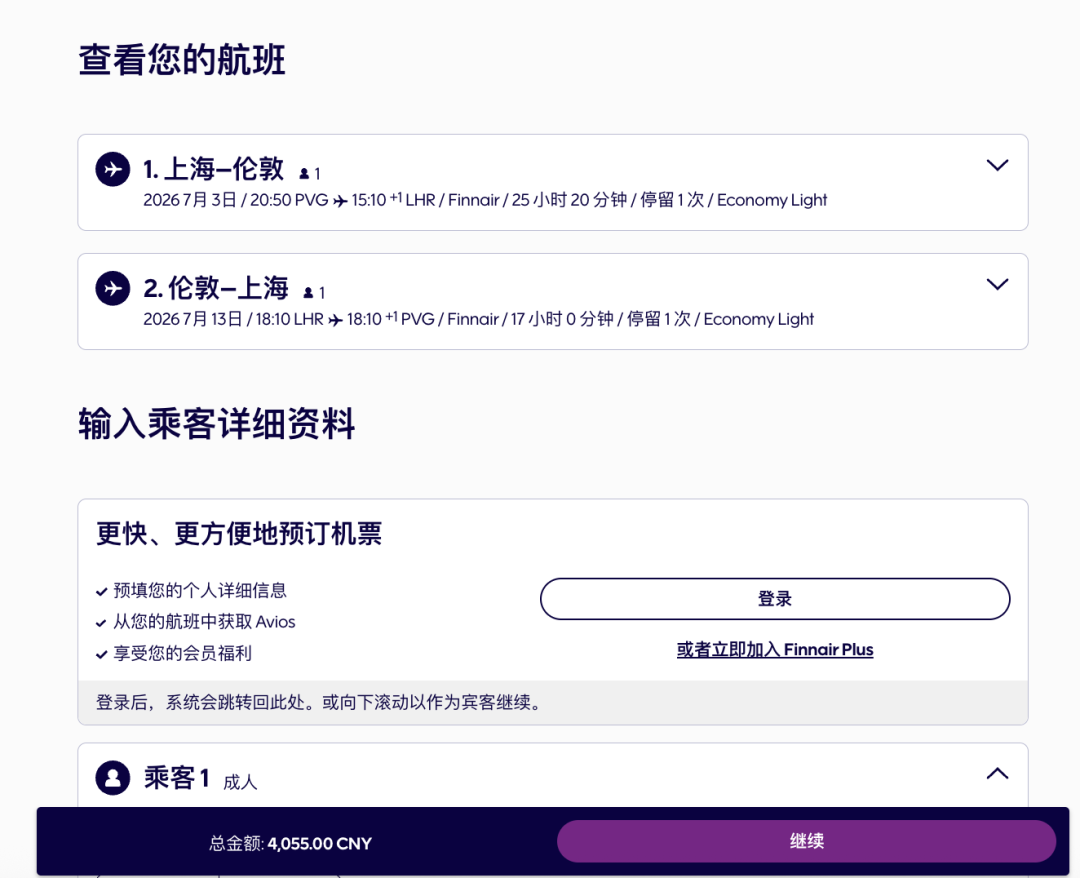Expand details for flight 2. 伦敦–上海
The width and height of the screenshot is (1080, 878).
coord(997,284)
